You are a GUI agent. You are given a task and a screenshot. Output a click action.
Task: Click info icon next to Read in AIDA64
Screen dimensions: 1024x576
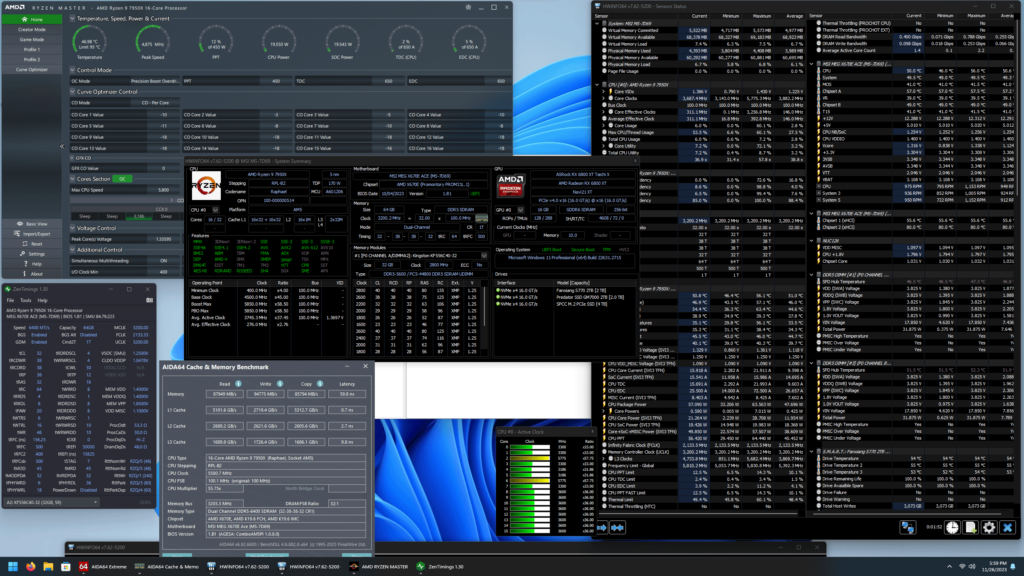[238, 384]
